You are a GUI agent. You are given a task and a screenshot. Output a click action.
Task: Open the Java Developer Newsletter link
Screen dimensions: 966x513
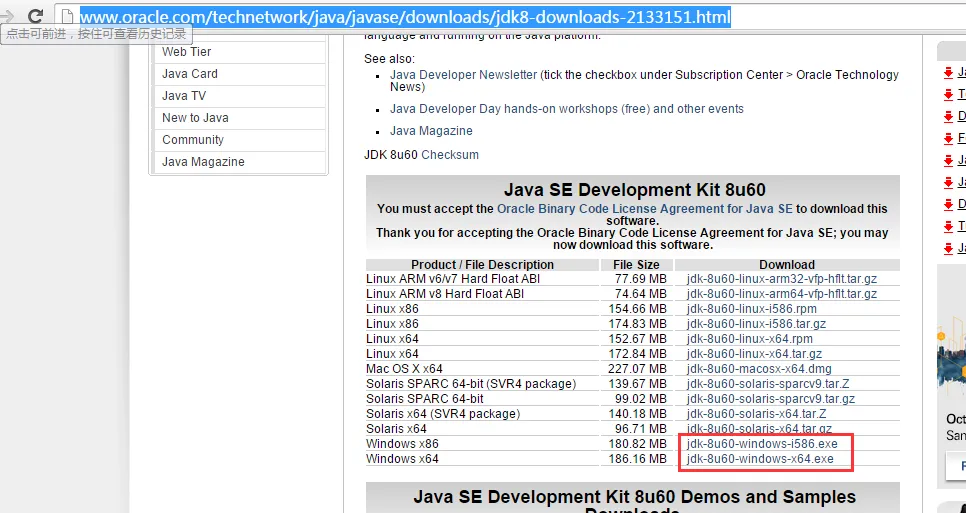[x=463, y=75]
